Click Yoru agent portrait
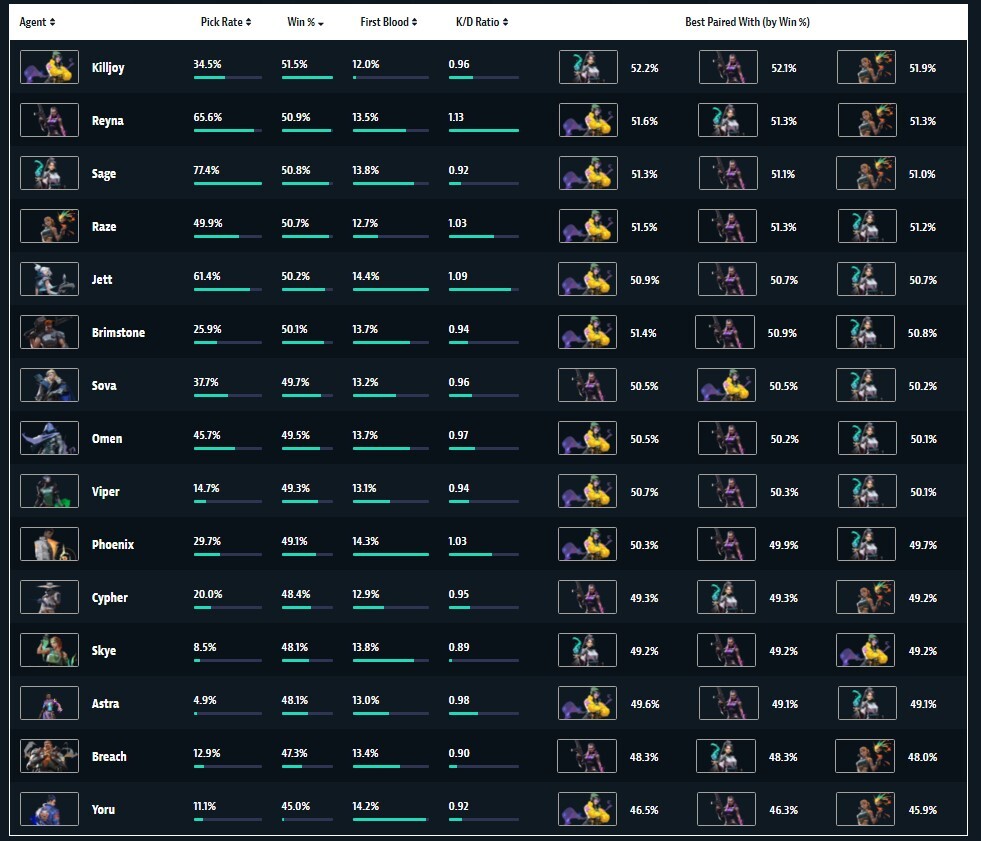Screen dimensions: 981x841 coord(49,809)
